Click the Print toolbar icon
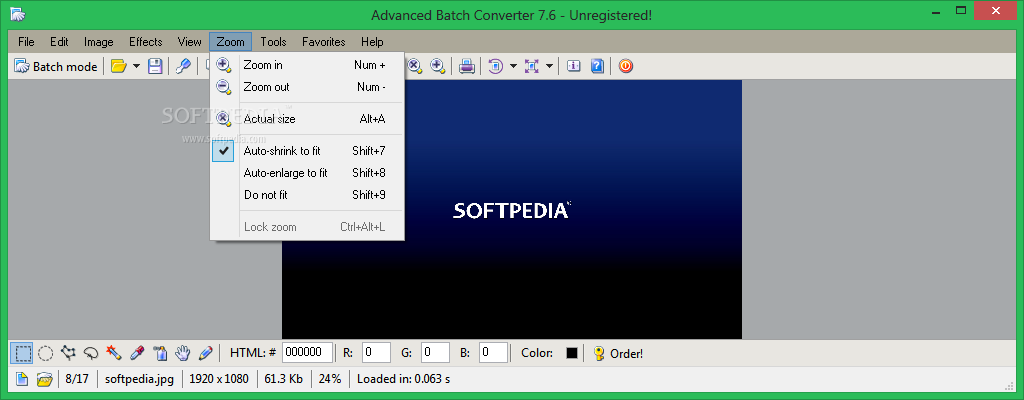 [x=466, y=66]
